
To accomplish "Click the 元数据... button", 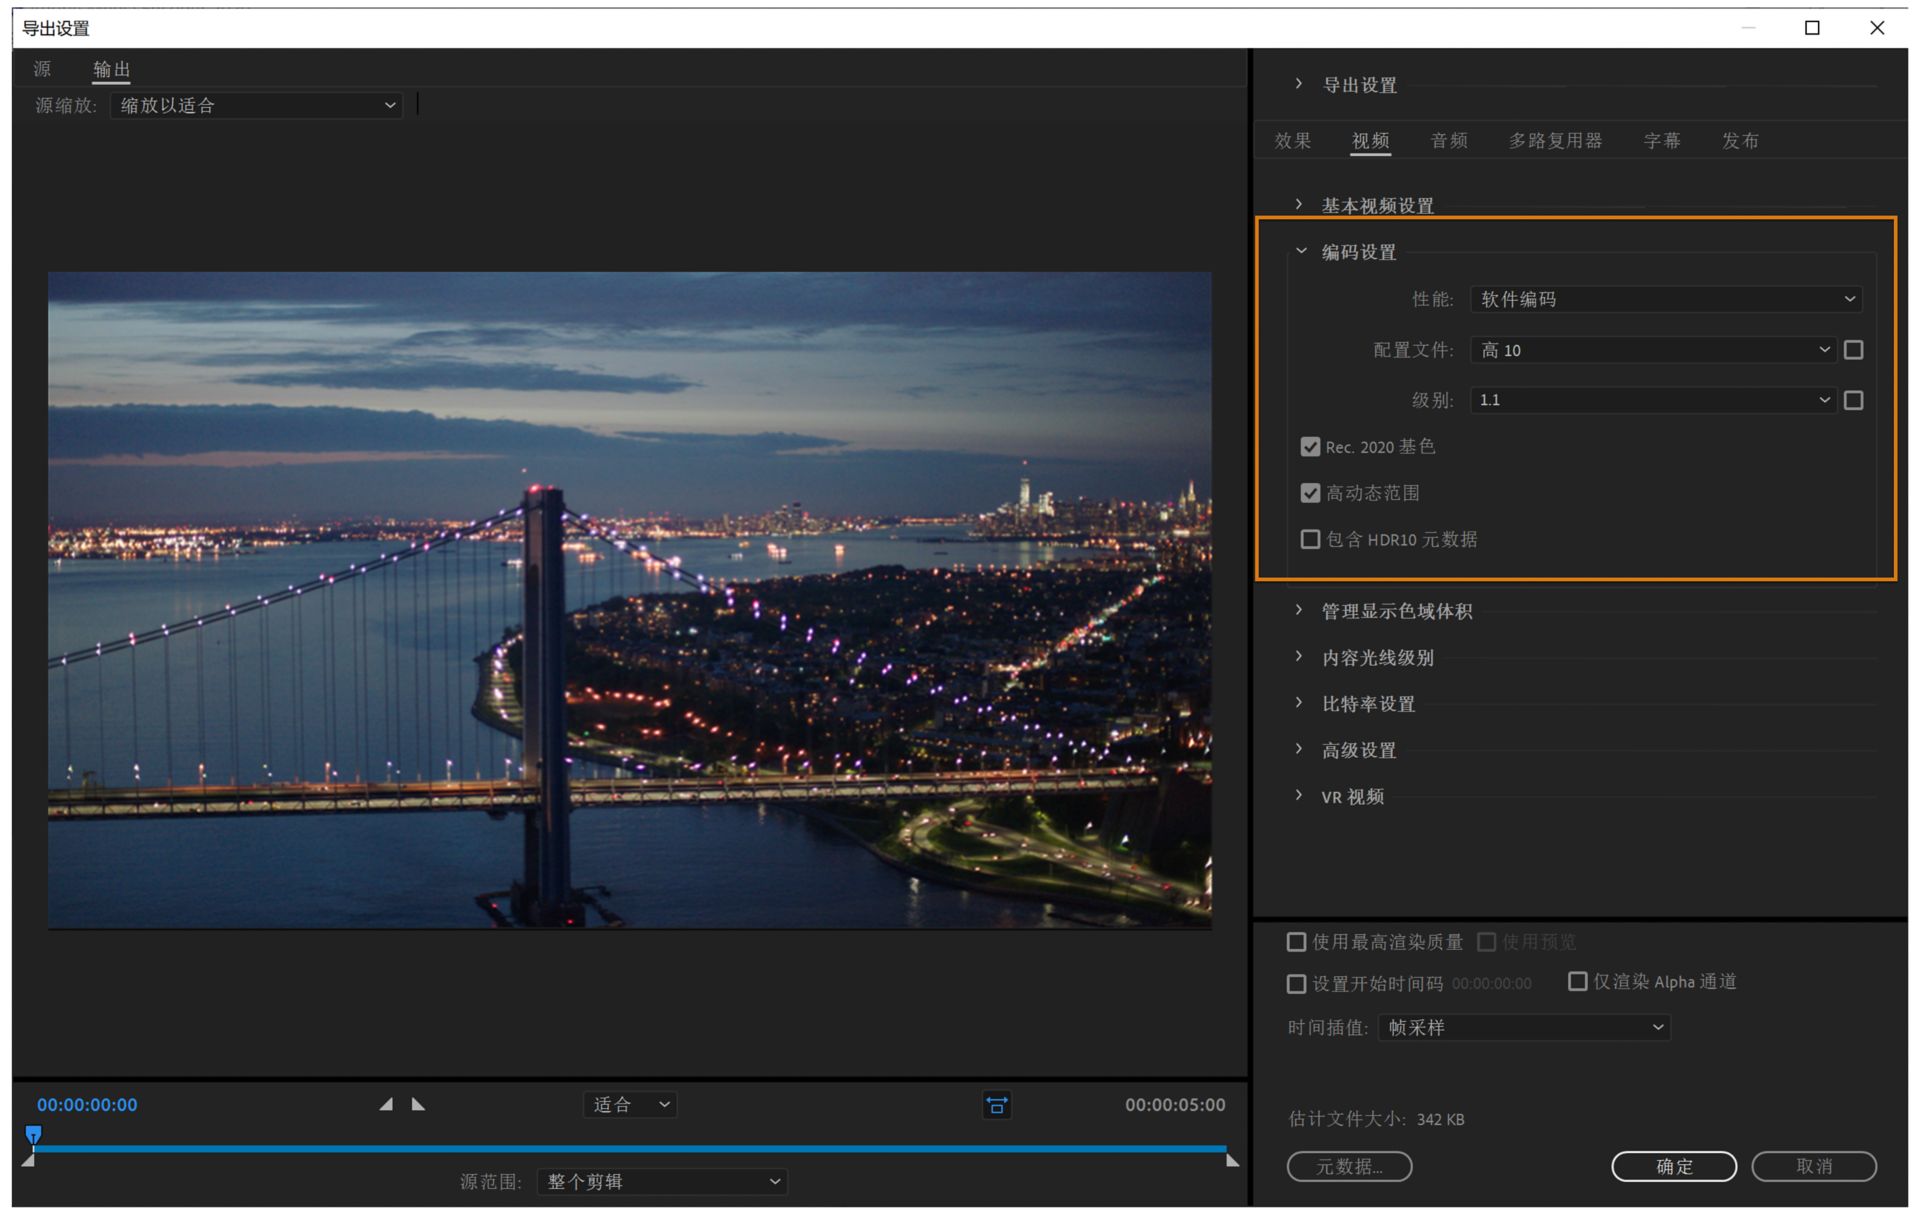I will tap(1349, 1166).
